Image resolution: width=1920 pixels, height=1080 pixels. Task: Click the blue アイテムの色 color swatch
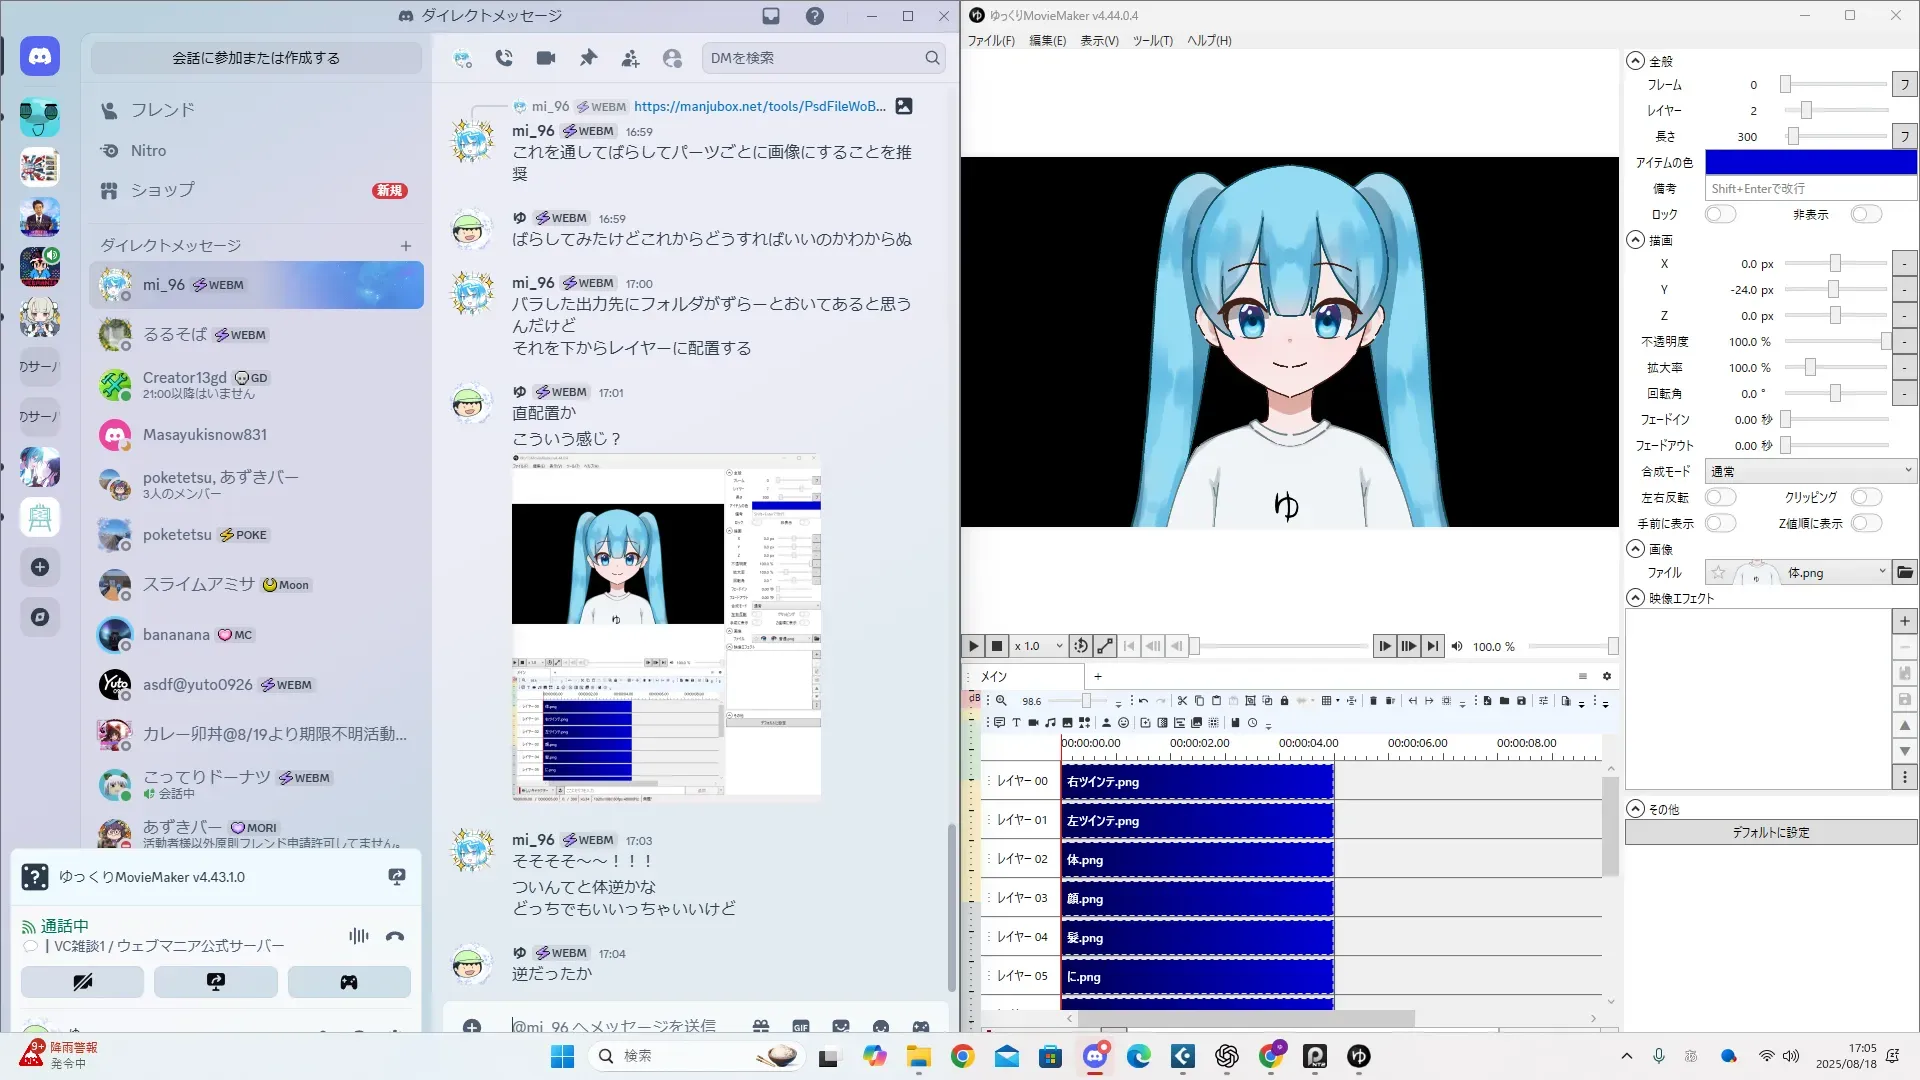[x=1810, y=162]
